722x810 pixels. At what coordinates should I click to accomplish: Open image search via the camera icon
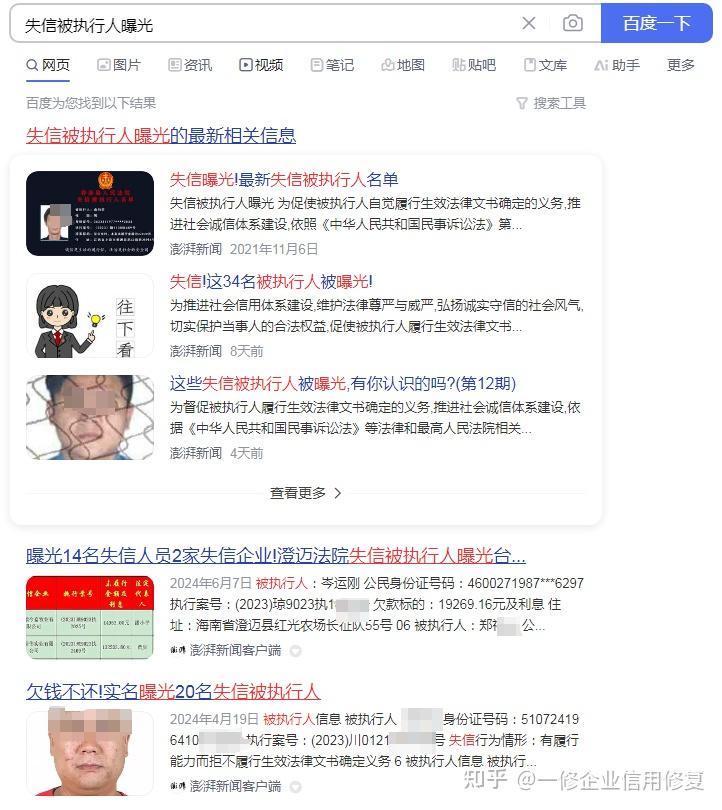572,23
